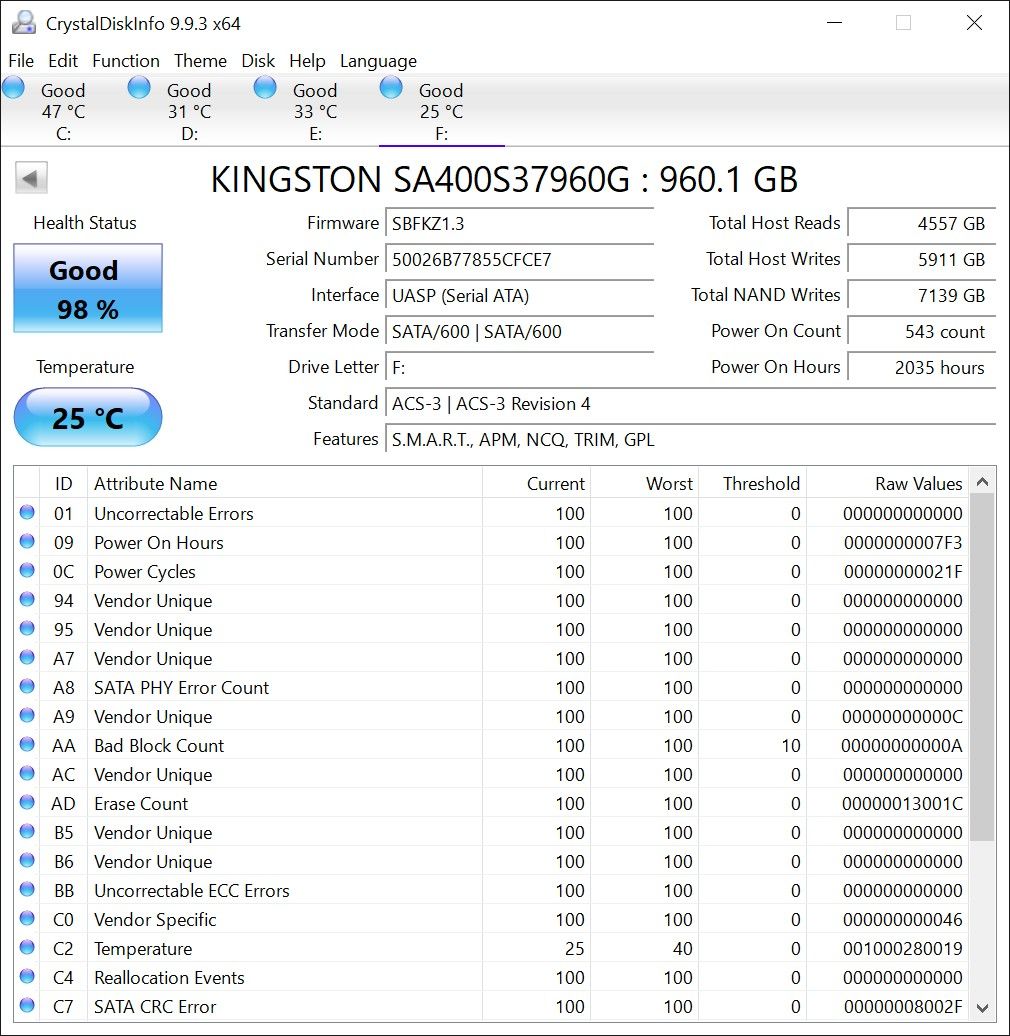Click Power On Count value 543 count
Image resolution: width=1010 pixels, height=1036 pixels.
tap(921, 332)
